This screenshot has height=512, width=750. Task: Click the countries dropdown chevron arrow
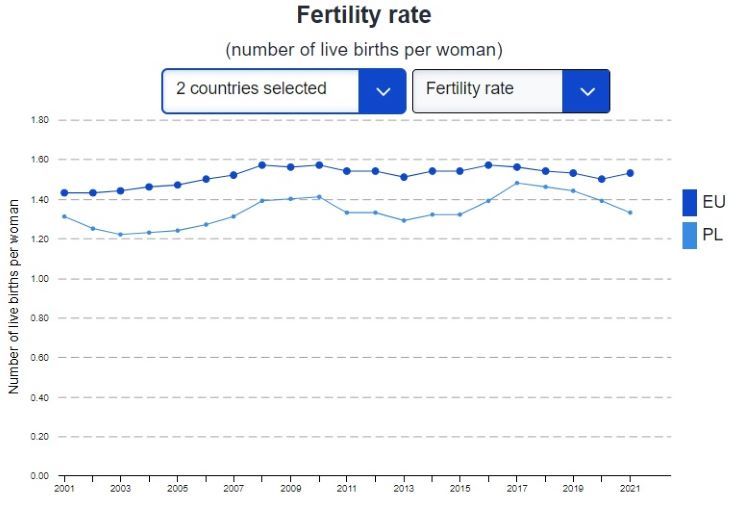click(383, 91)
